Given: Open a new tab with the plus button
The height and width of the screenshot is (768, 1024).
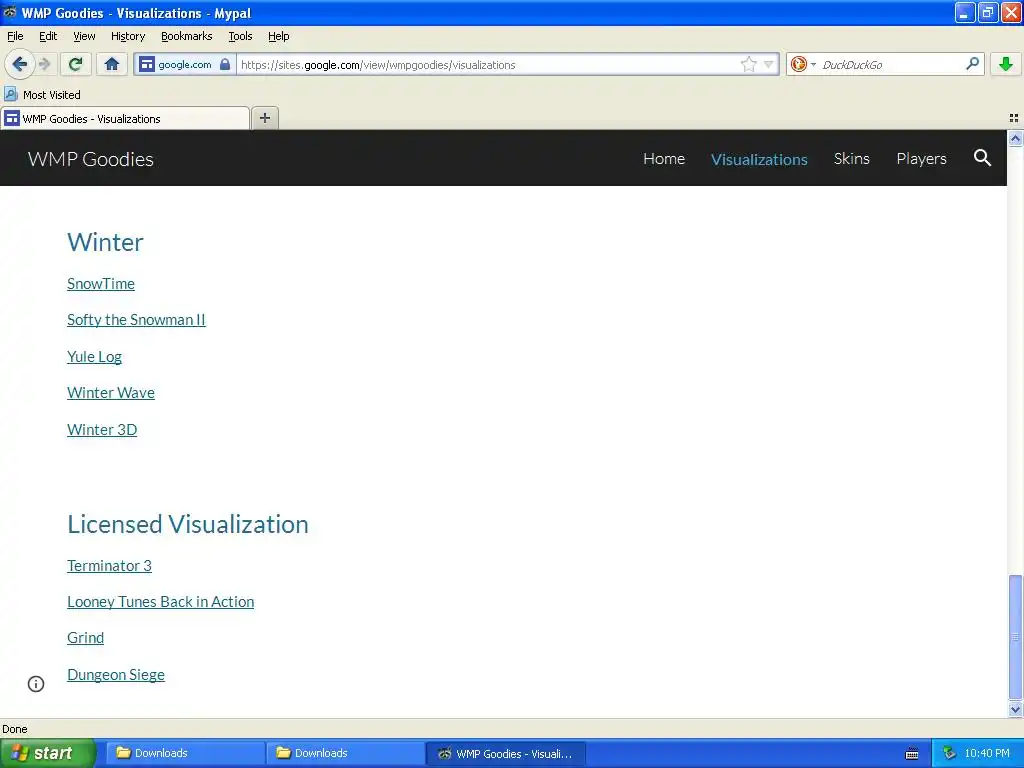Looking at the screenshot, I should click(x=264, y=118).
